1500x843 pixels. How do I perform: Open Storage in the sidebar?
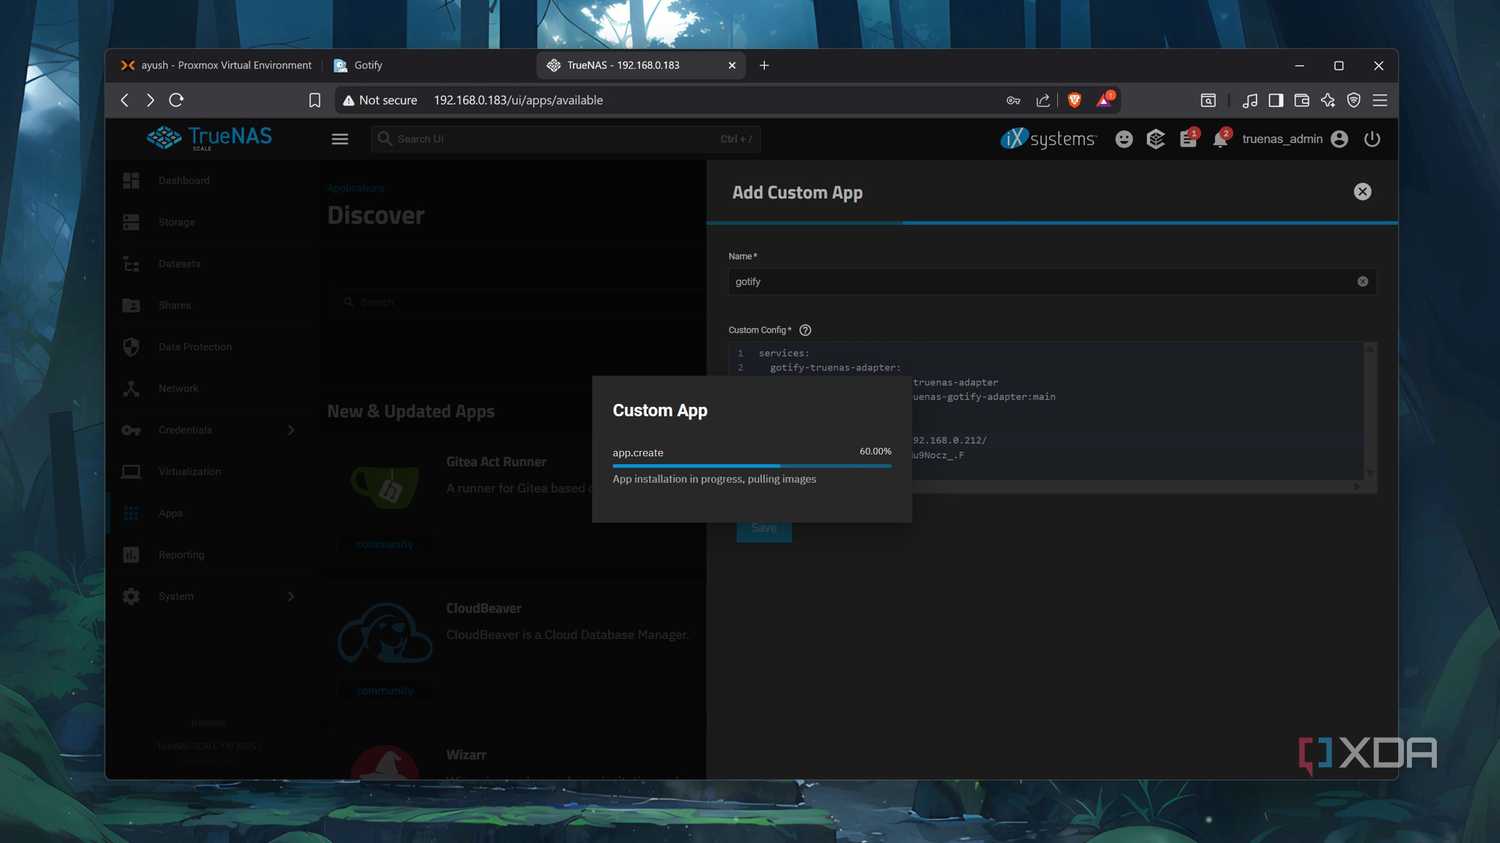(212, 222)
